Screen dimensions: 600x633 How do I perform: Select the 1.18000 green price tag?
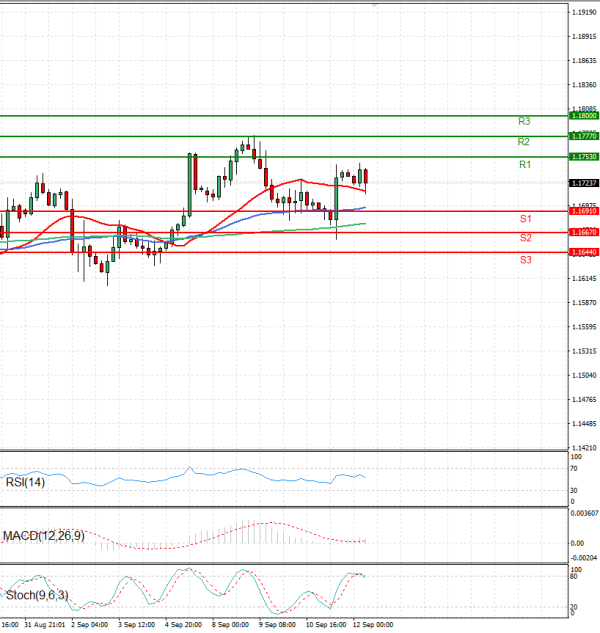click(x=584, y=116)
